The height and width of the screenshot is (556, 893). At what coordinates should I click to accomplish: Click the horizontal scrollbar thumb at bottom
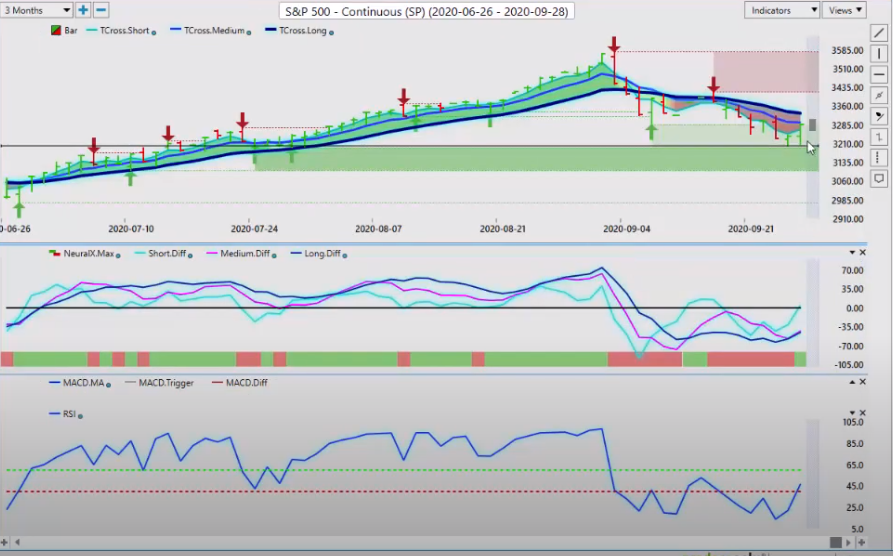[835, 542]
